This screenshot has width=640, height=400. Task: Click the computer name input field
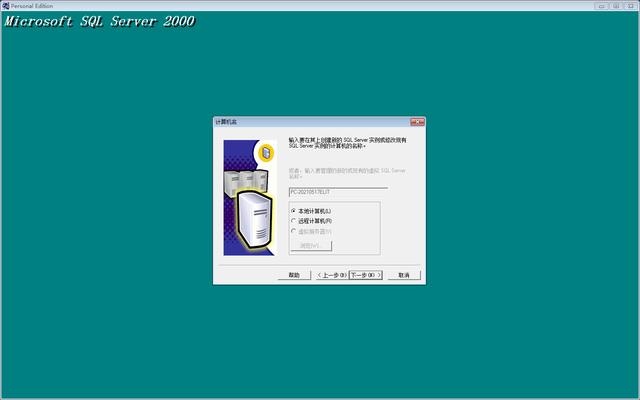pyautogui.click(x=338, y=192)
